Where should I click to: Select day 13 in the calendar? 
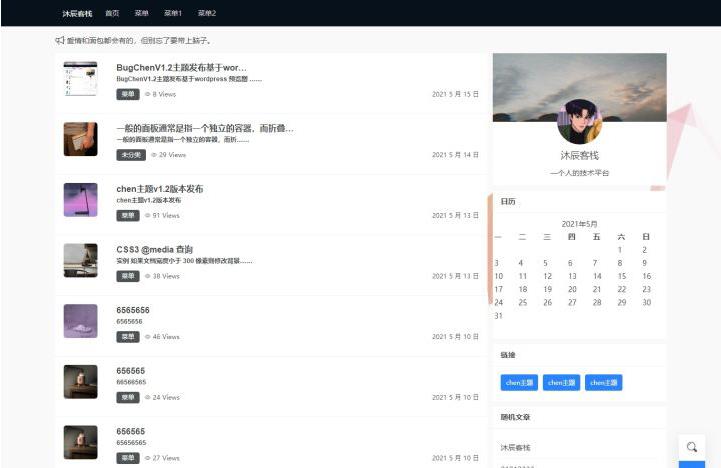[572, 276]
